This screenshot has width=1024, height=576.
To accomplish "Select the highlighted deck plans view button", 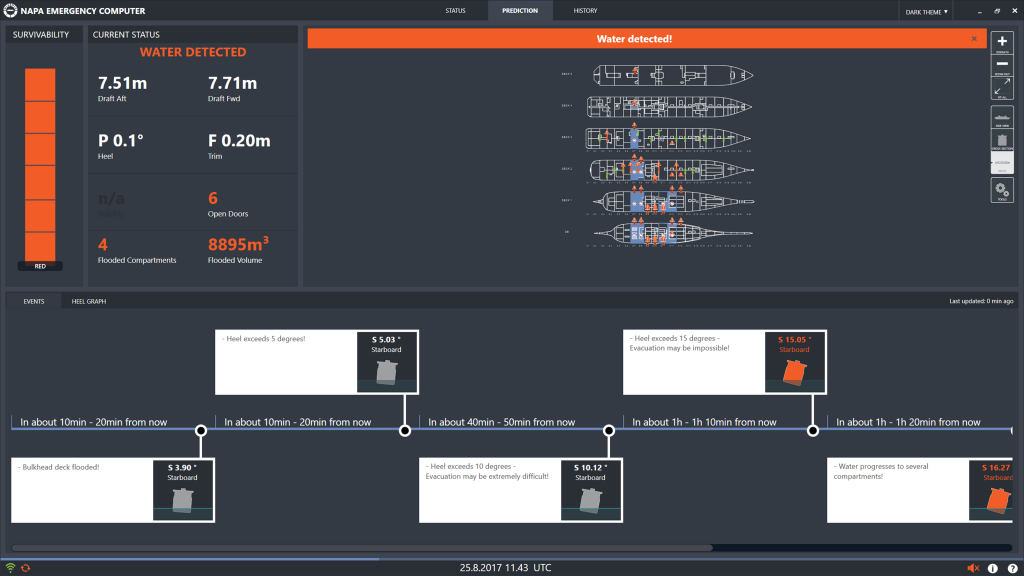I will pos(1002,163).
